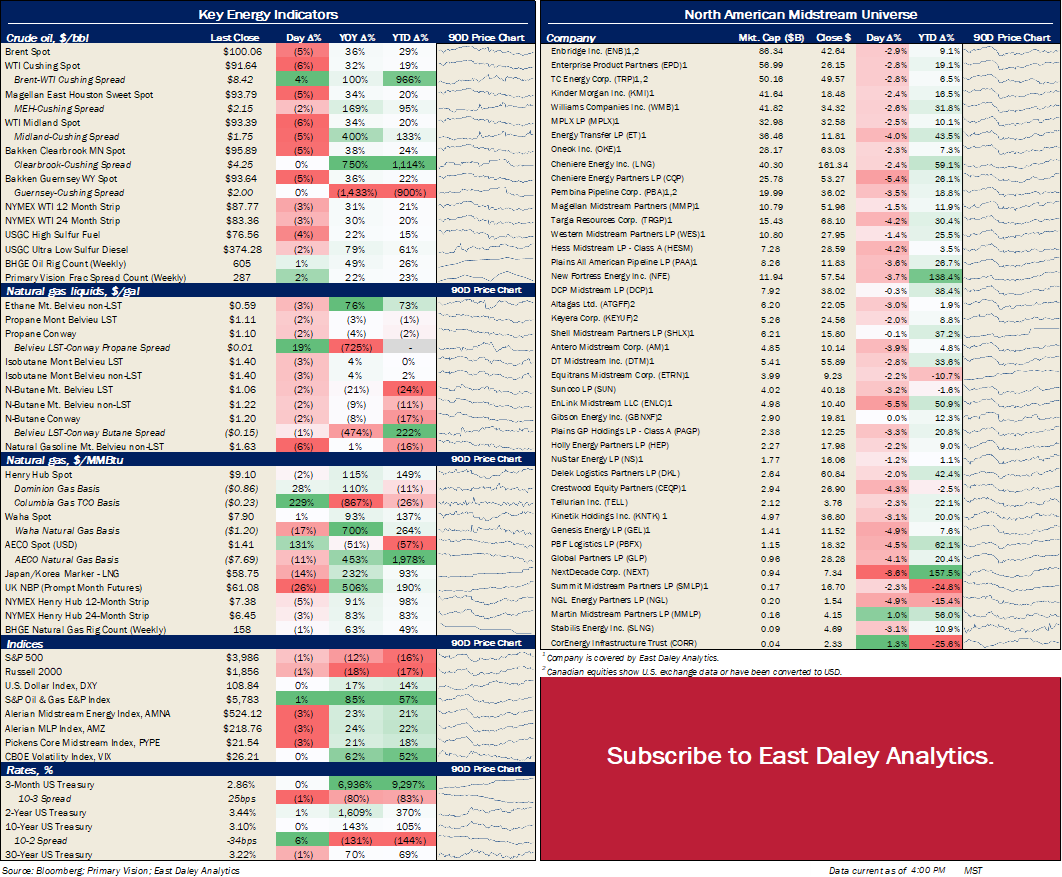
Task: Select the Japan/Korea Marker - LNG label
Action: tap(62, 574)
